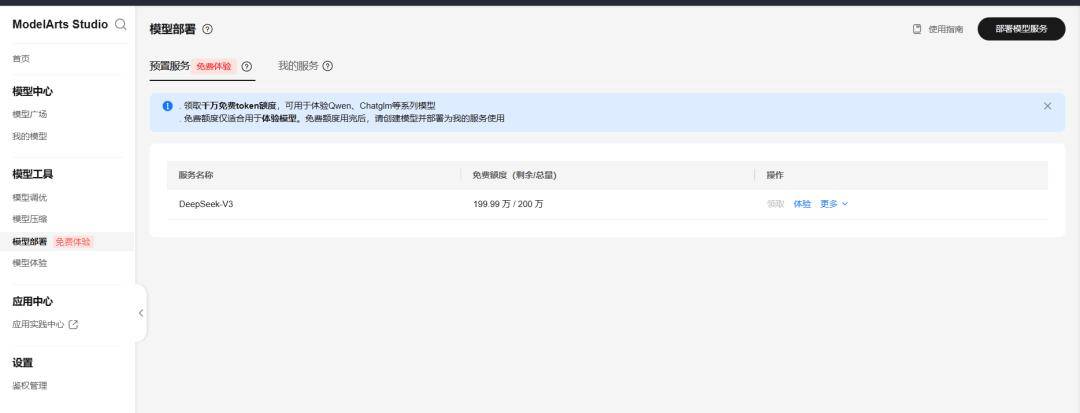Click the search icon beside ModelArts Studio
This screenshot has height=413, width=1080.
click(121, 25)
